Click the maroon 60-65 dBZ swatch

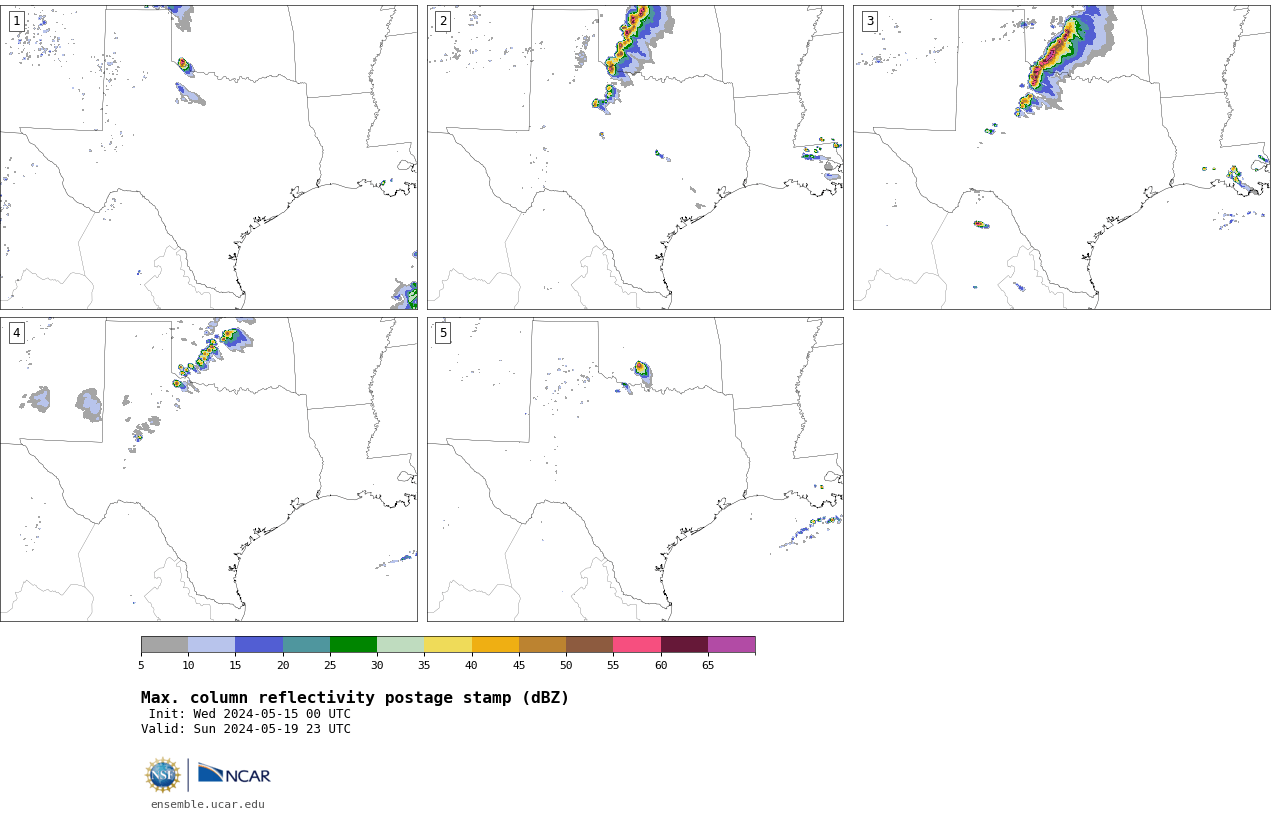684,644
